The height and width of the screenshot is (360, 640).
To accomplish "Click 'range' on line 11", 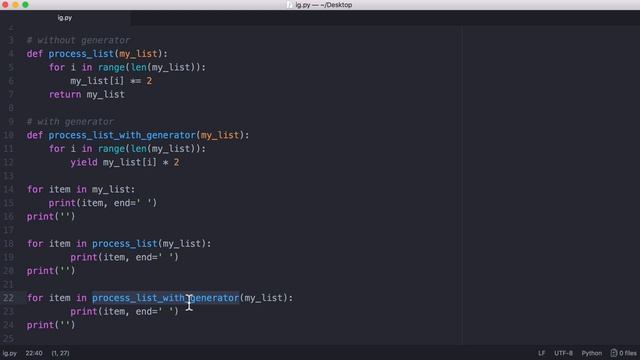I will coord(111,149).
